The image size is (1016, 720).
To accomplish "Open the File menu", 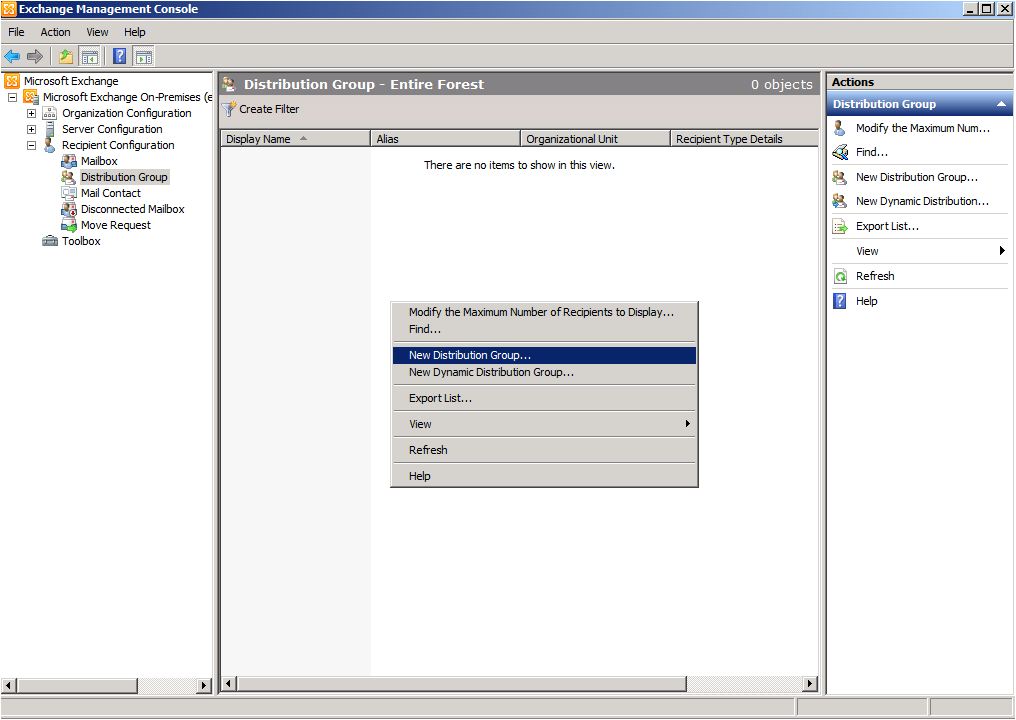I will click(16, 32).
